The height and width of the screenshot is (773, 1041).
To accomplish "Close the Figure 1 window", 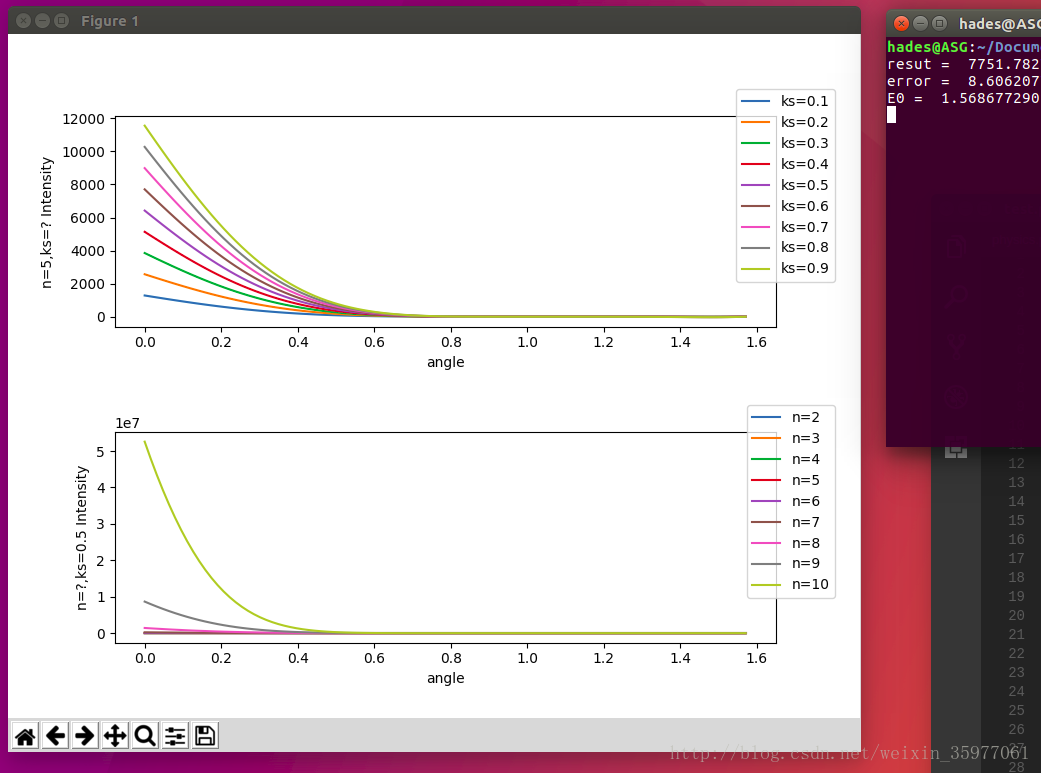I will (x=23, y=21).
